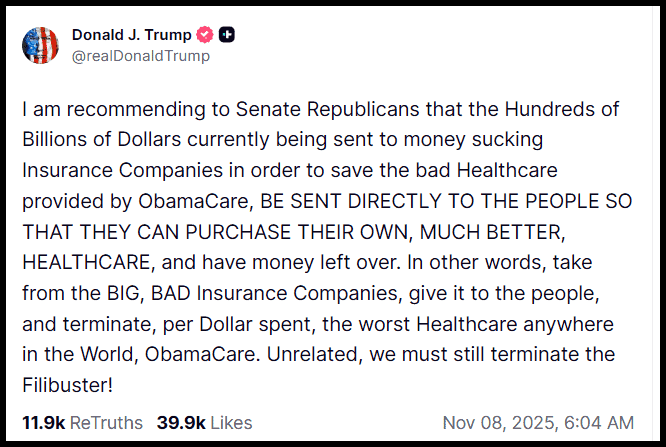Viewport: 666px width, 447px height.
Task: Click the black plus badge icon
Action: click(x=228, y=35)
